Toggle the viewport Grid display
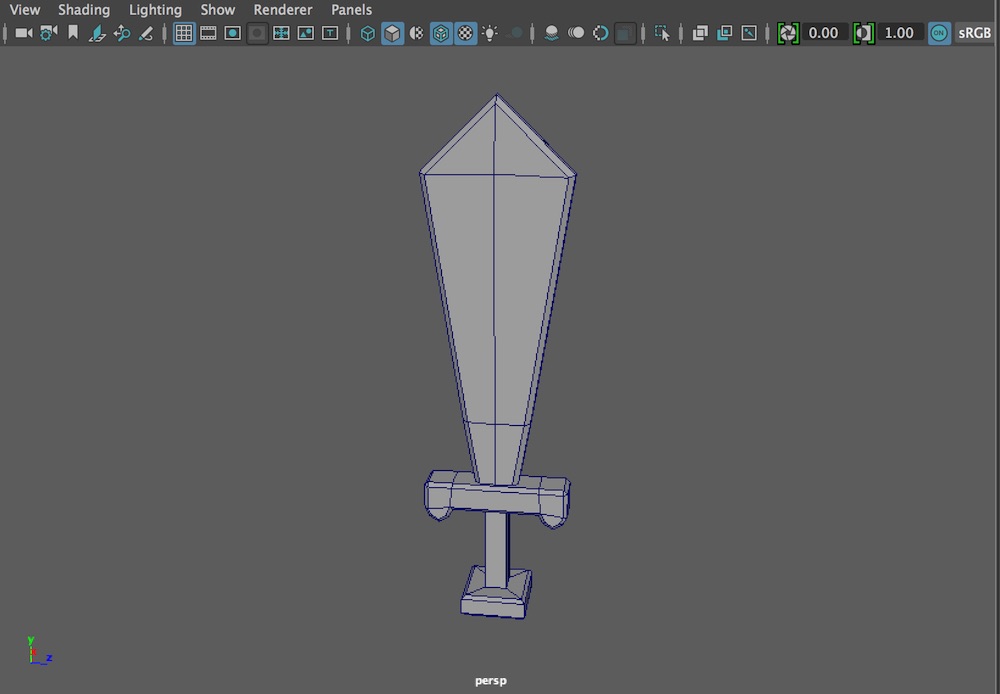This screenshot has width=1000, height=694. [184, 33]
